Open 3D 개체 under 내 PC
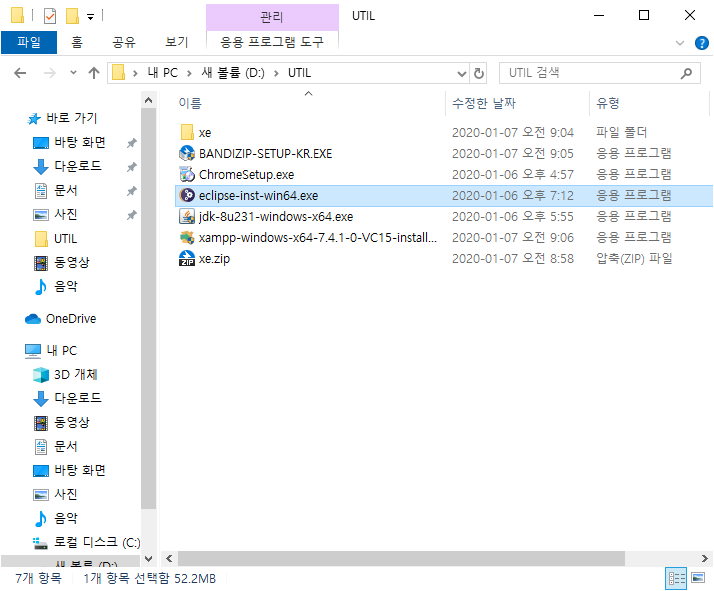714x591 pixels. [x=65, y=374]
